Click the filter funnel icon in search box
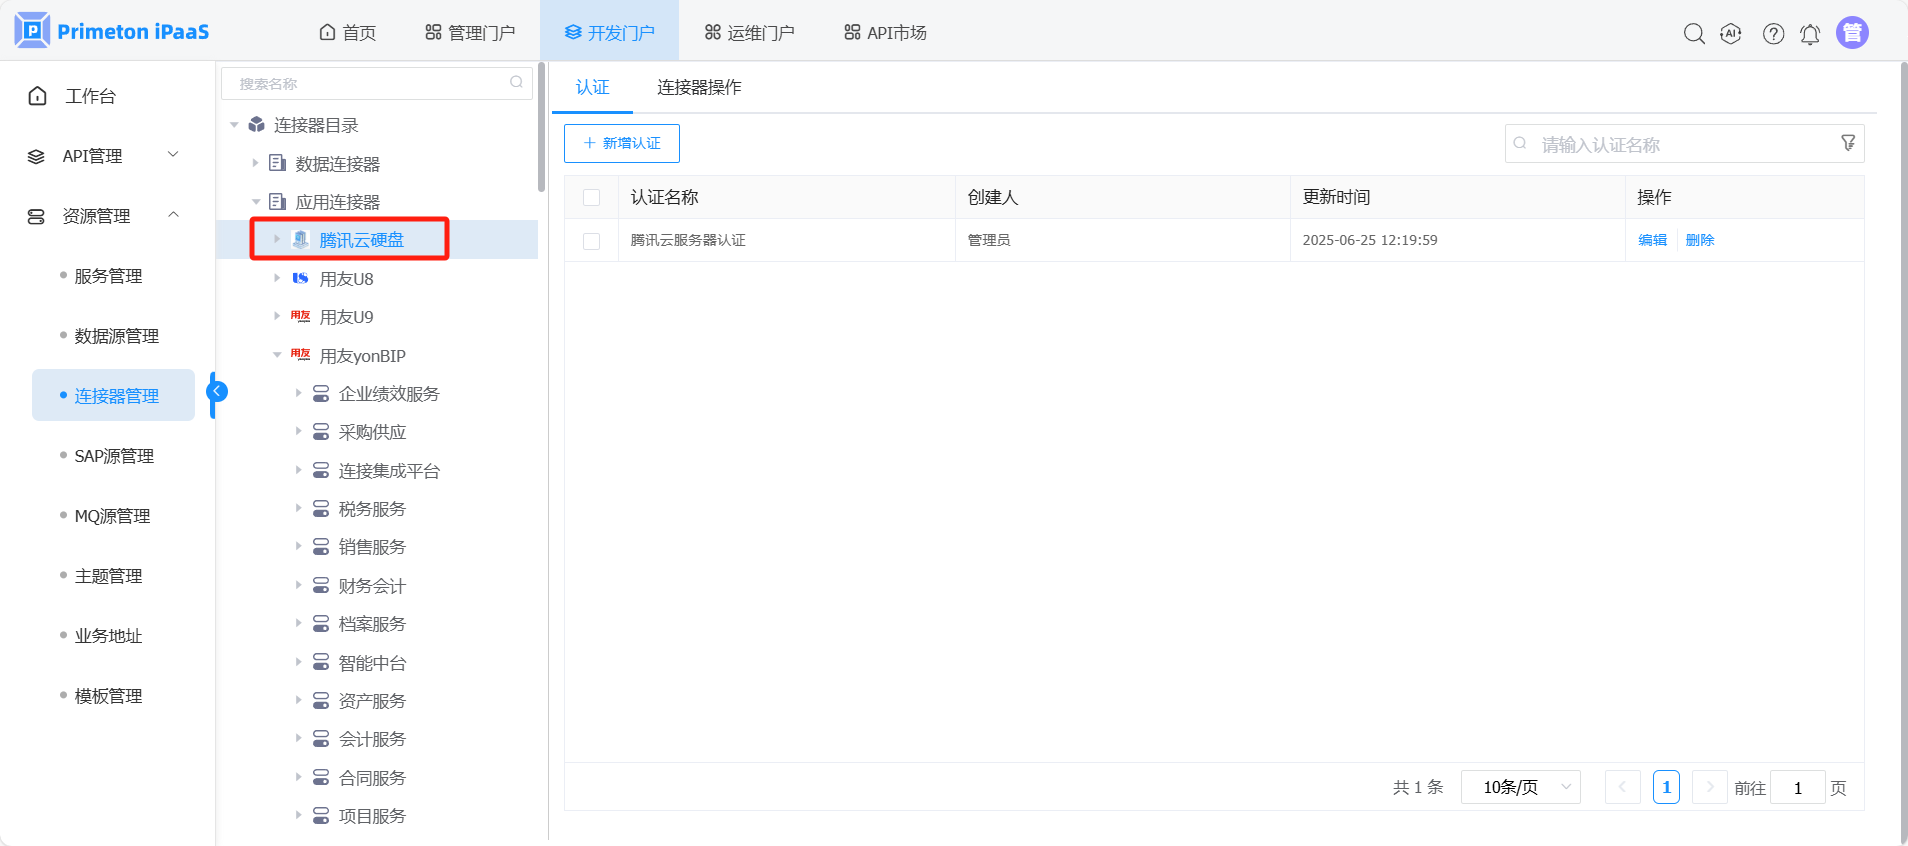This screenshot has height=846, width=1908. (1848, 143)
